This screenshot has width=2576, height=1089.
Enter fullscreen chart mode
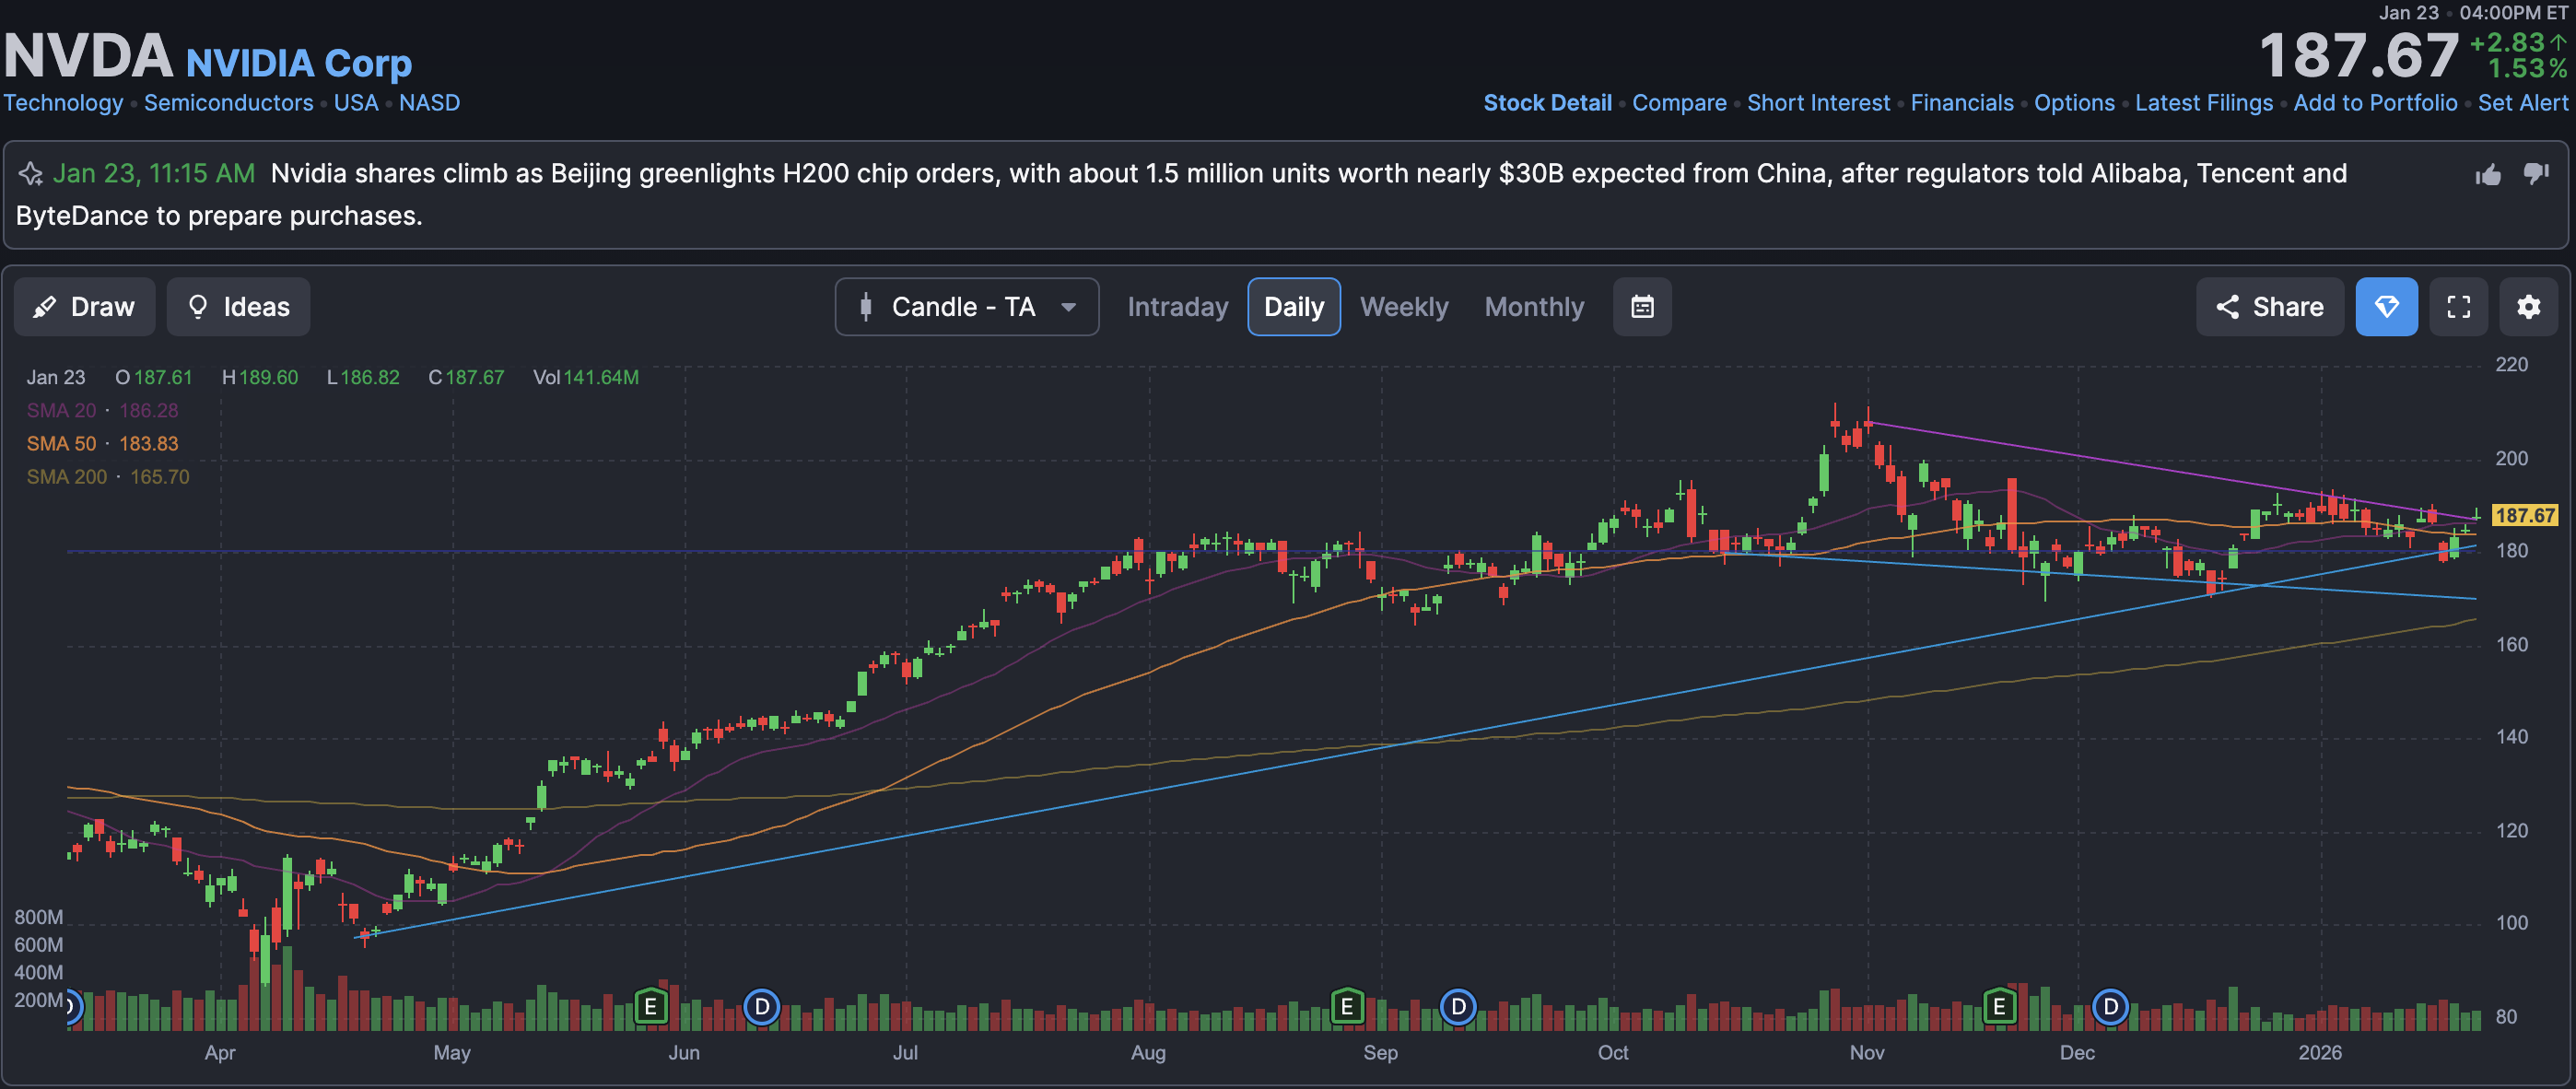(2458, 307)
